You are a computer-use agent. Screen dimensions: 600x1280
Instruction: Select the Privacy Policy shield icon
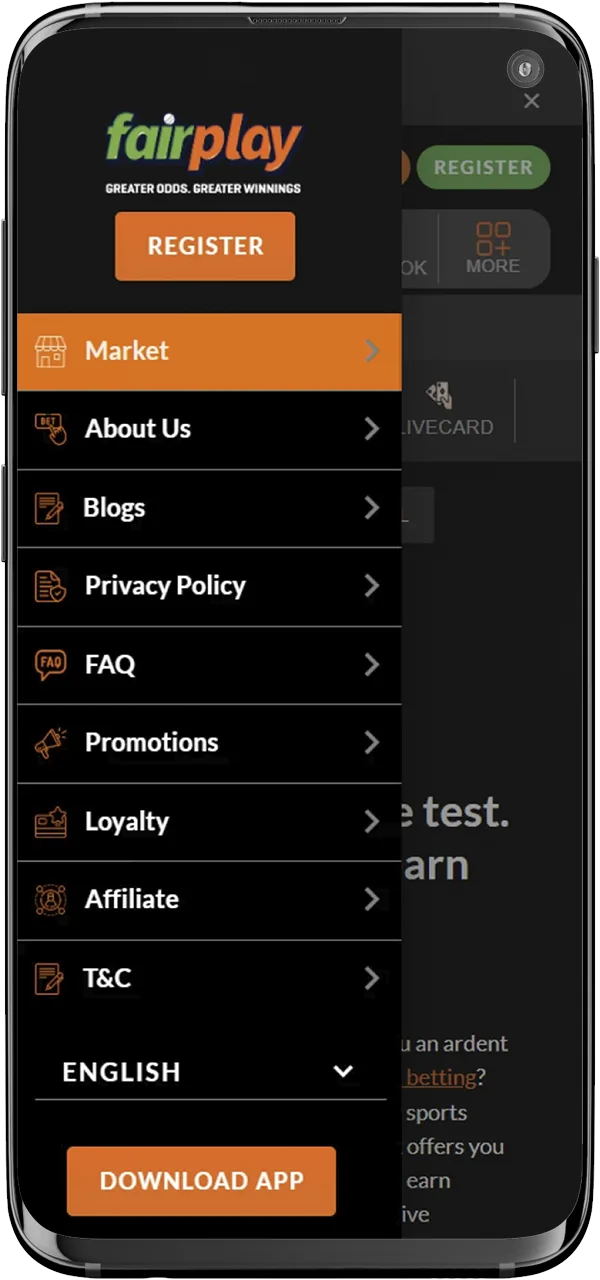[49, 586]
